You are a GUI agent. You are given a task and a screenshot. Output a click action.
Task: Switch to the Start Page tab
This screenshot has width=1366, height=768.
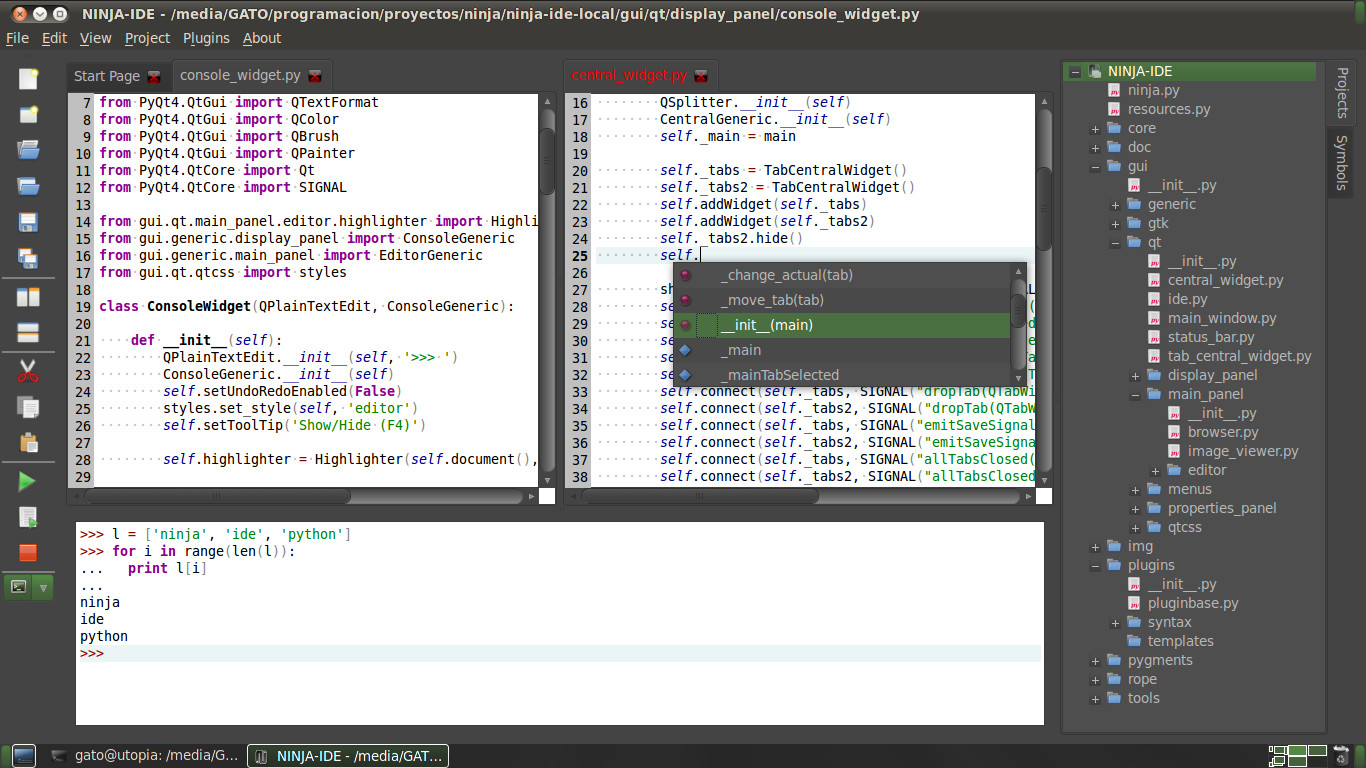coord(107,76)
